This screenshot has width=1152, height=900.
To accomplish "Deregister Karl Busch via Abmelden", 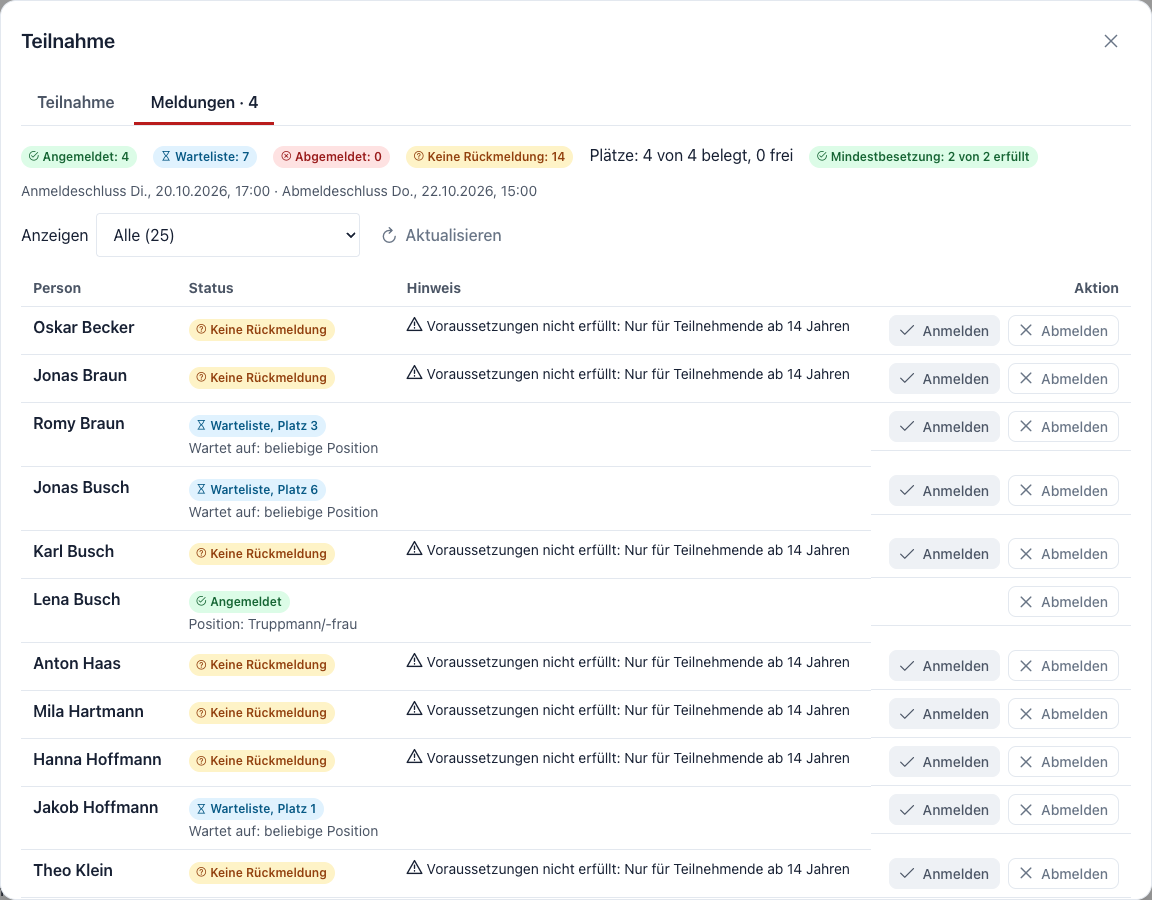I will click(1063, 554).
